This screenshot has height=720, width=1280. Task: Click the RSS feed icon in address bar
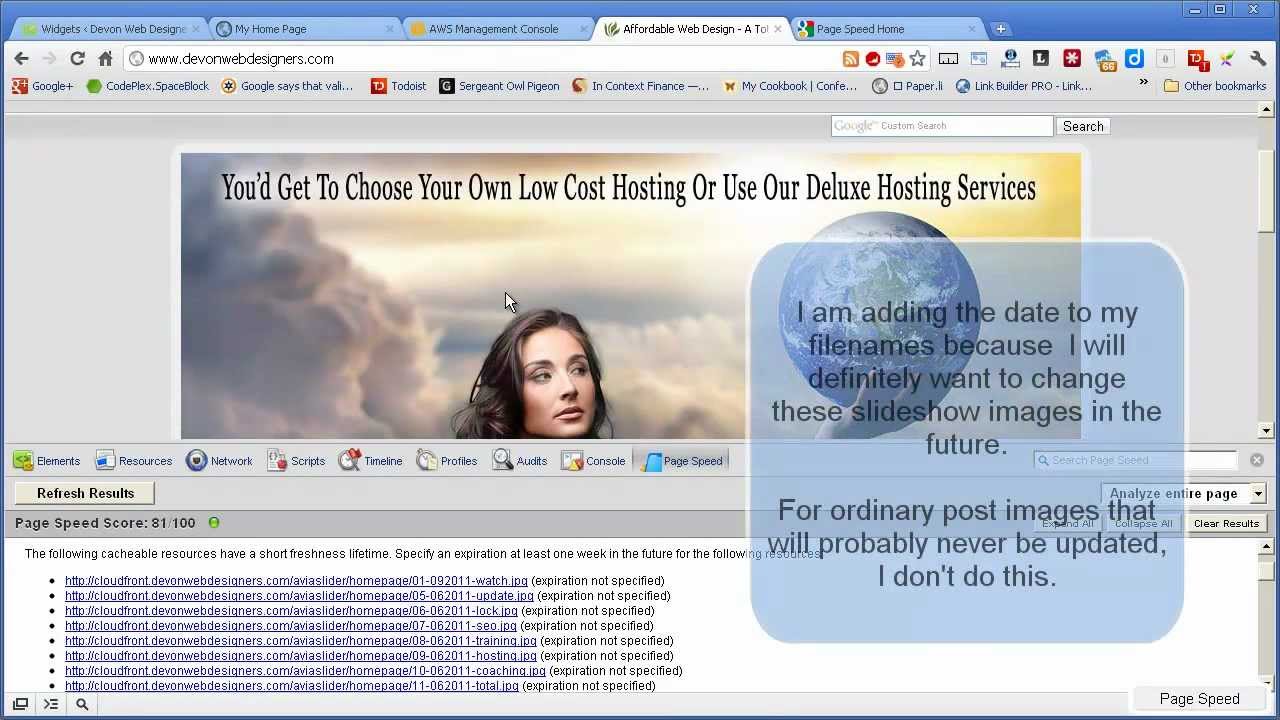tap(850, 59)
